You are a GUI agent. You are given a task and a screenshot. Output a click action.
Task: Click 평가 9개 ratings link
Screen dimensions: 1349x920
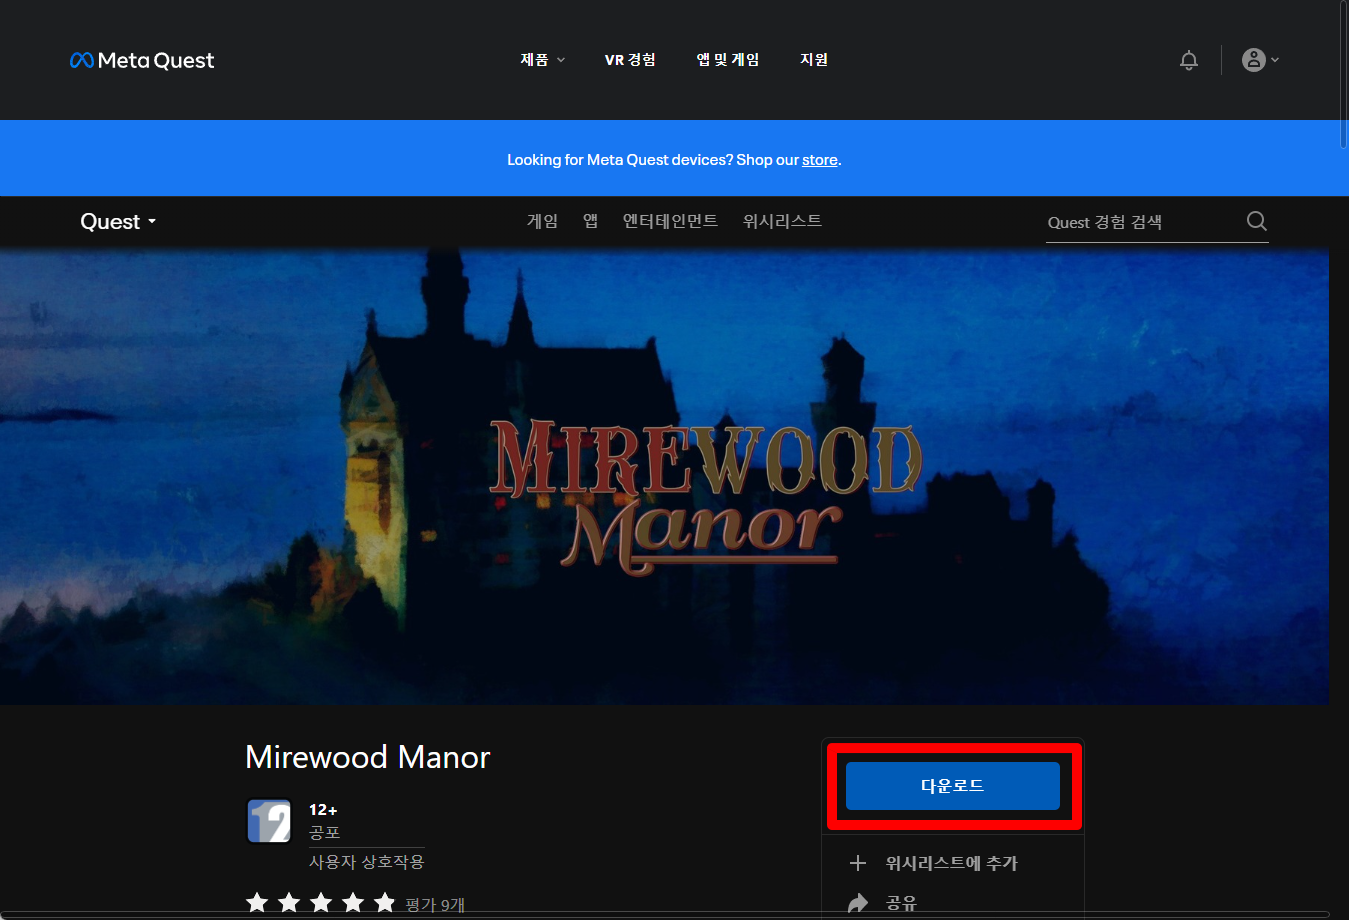coord(435,905)
